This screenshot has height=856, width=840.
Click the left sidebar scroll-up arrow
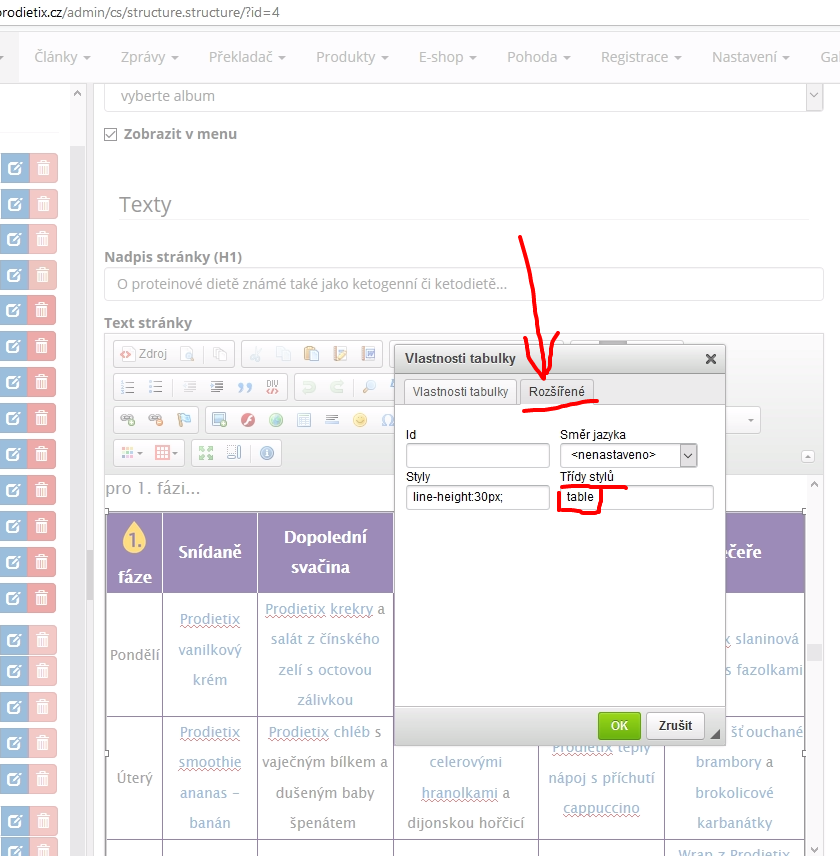coord(78,94)
